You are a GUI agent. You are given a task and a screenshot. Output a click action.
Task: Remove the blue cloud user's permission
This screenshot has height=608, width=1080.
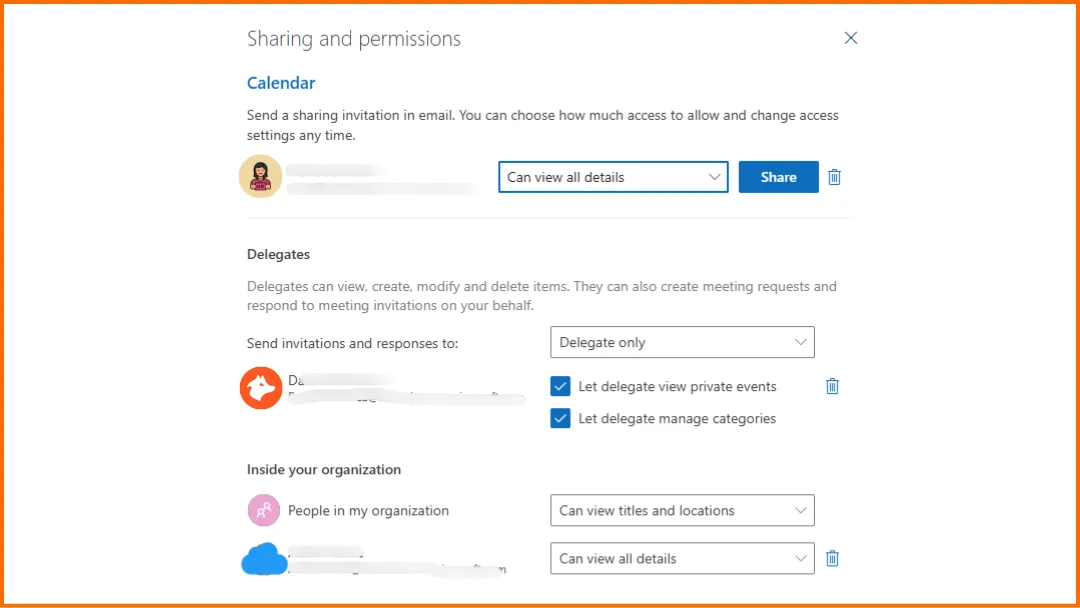point(832,558)
